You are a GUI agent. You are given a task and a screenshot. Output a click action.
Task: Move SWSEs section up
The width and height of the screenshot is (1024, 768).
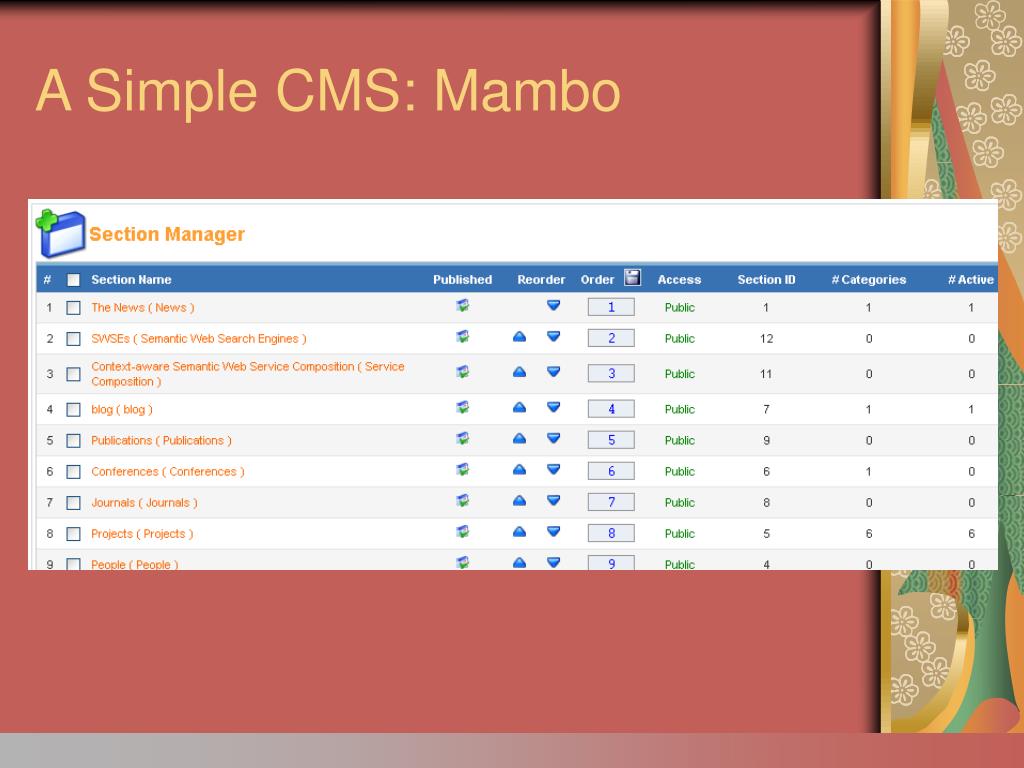(x=519, y=336)
